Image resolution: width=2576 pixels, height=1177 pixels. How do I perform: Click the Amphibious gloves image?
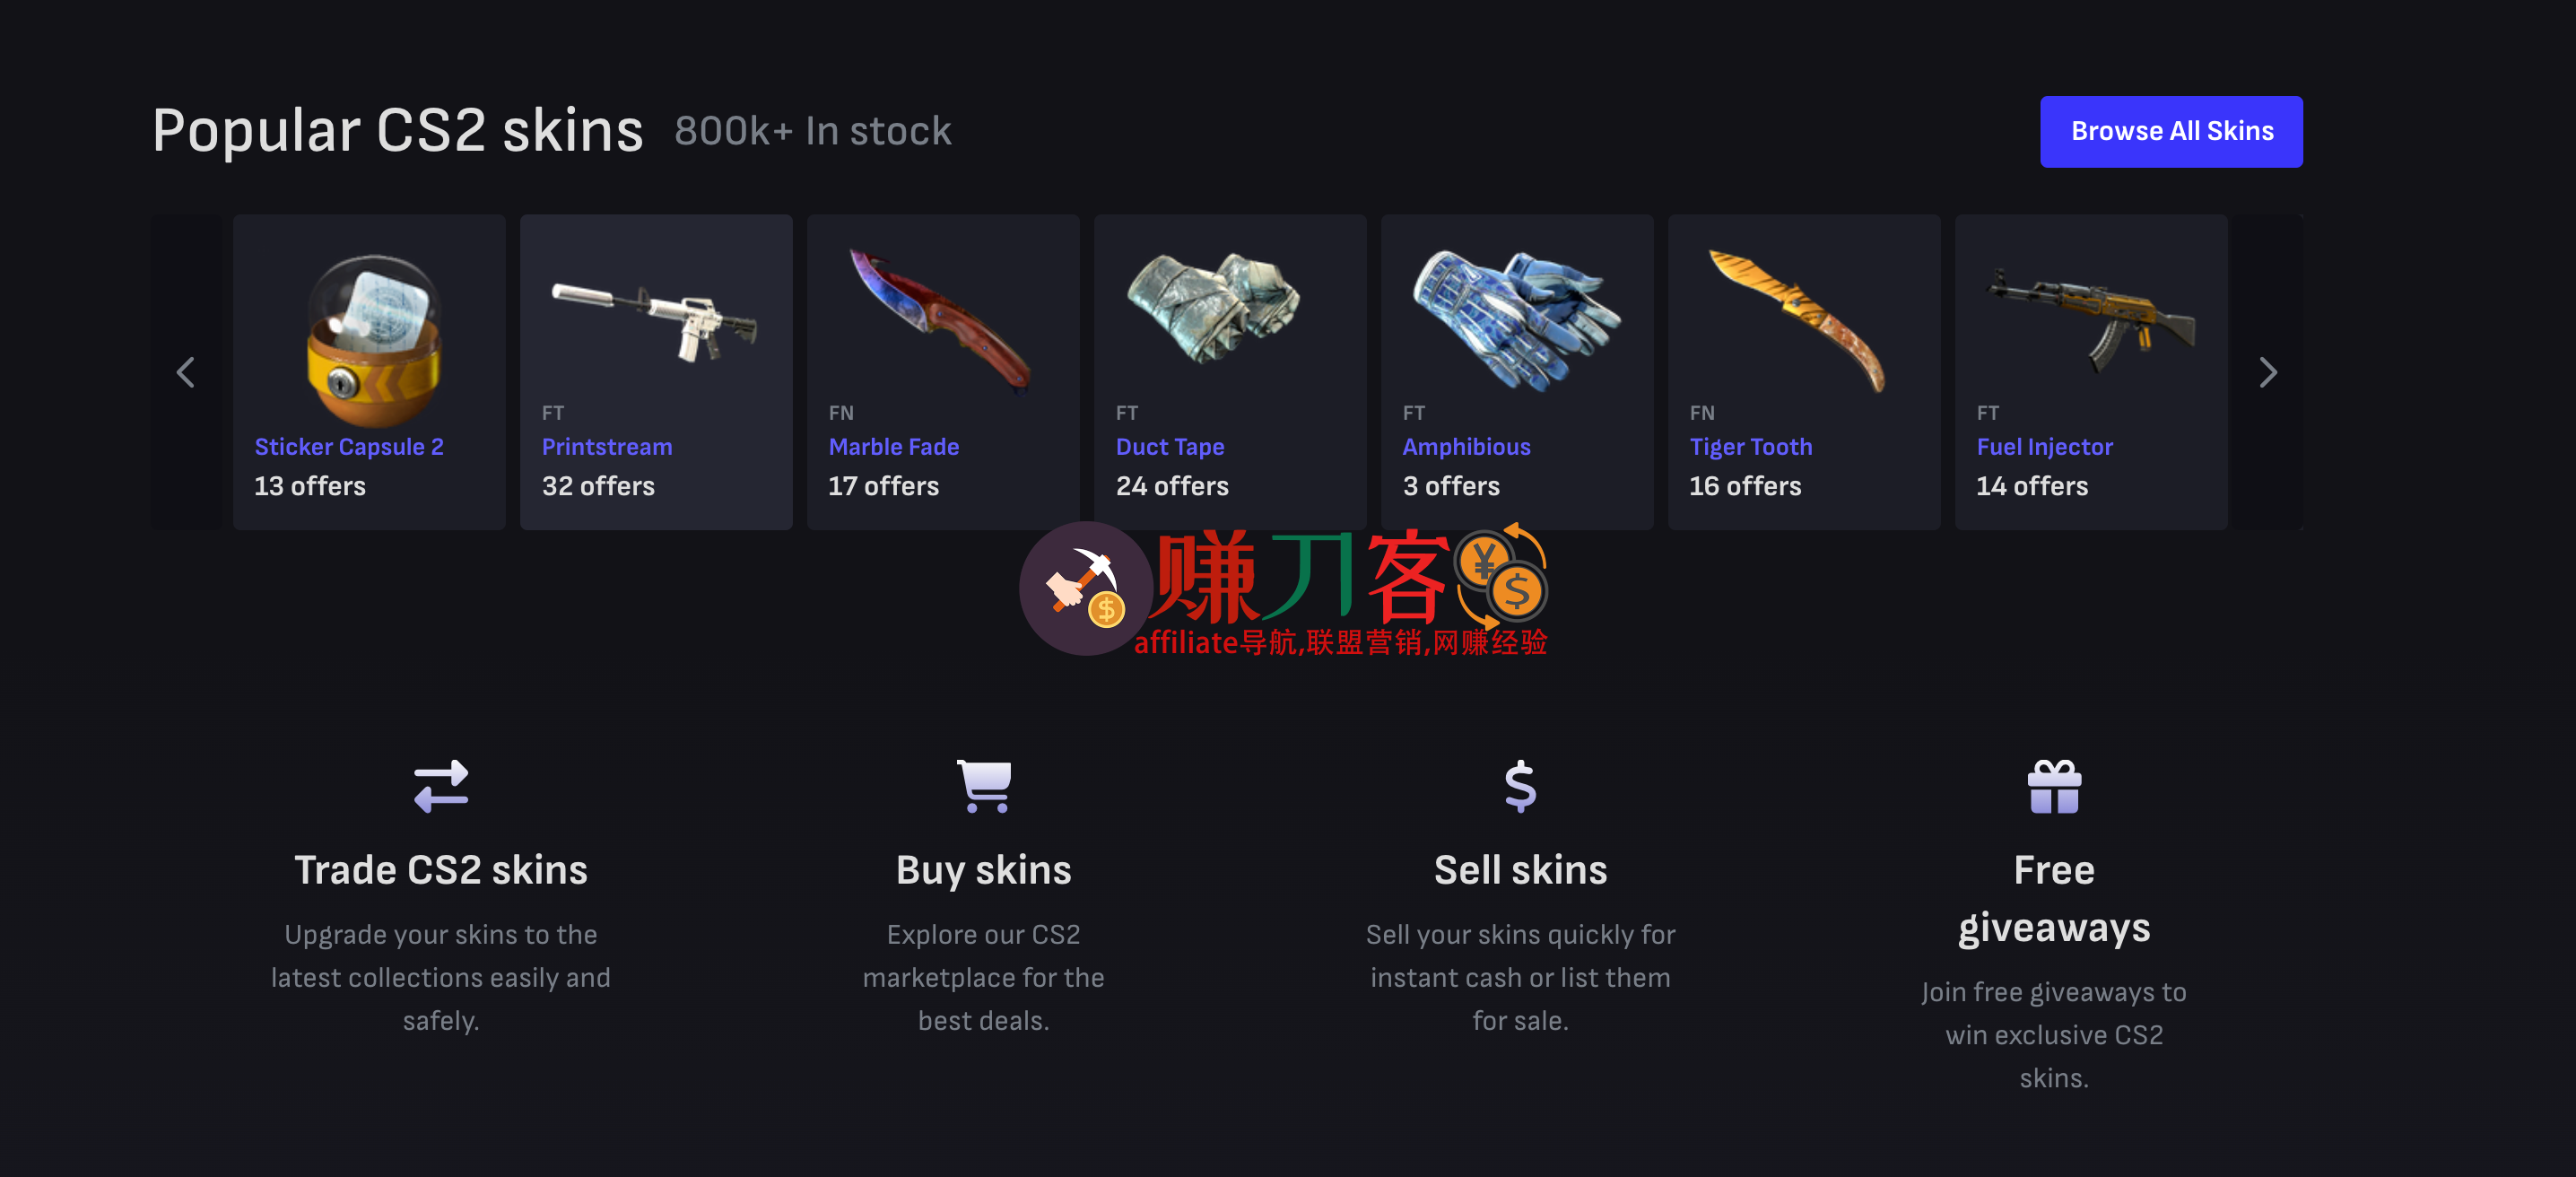[1516, 318]
